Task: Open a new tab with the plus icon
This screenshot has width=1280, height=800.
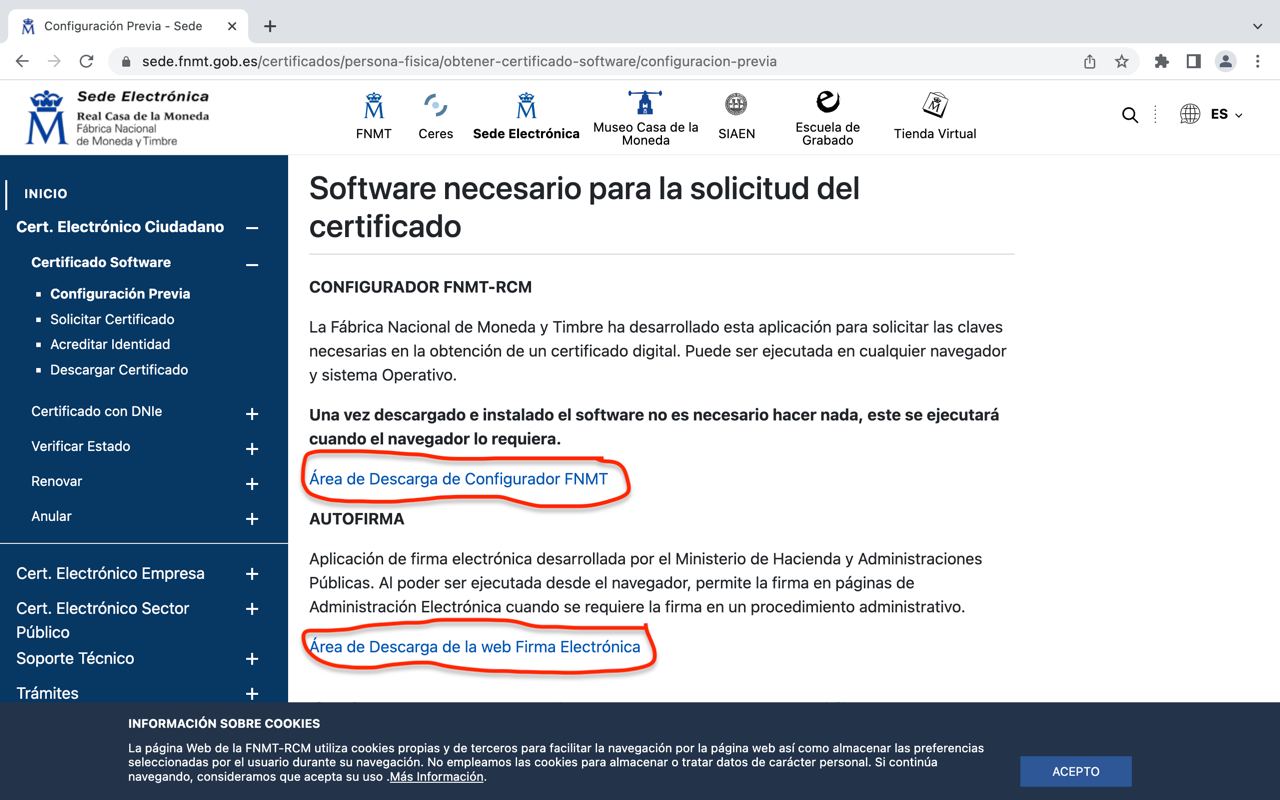Action: [x=270, y=26]
